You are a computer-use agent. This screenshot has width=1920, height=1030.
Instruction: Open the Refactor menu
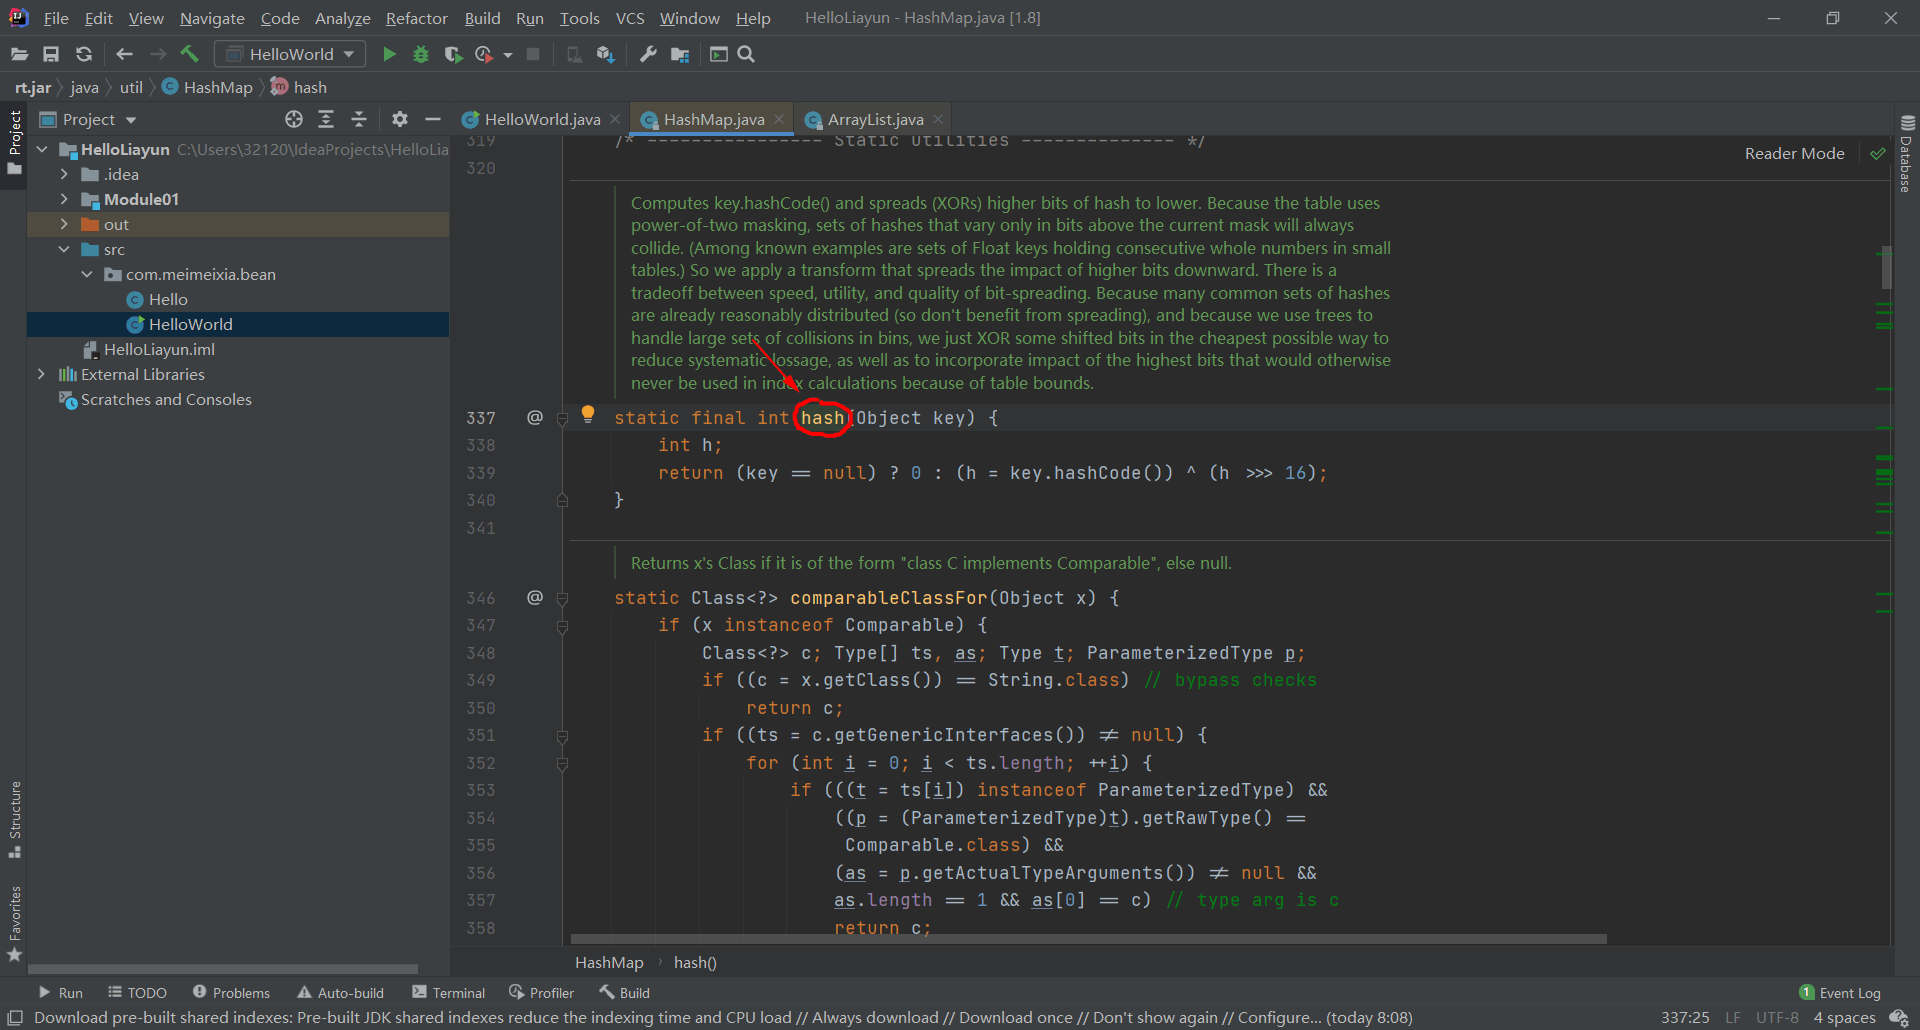(x=416, y=18)
